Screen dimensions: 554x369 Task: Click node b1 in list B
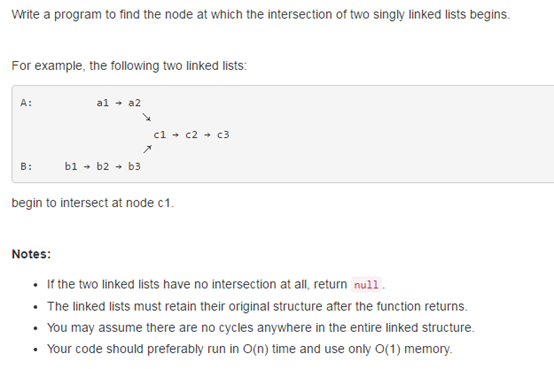pyautogui.click(x=71, y=166)
